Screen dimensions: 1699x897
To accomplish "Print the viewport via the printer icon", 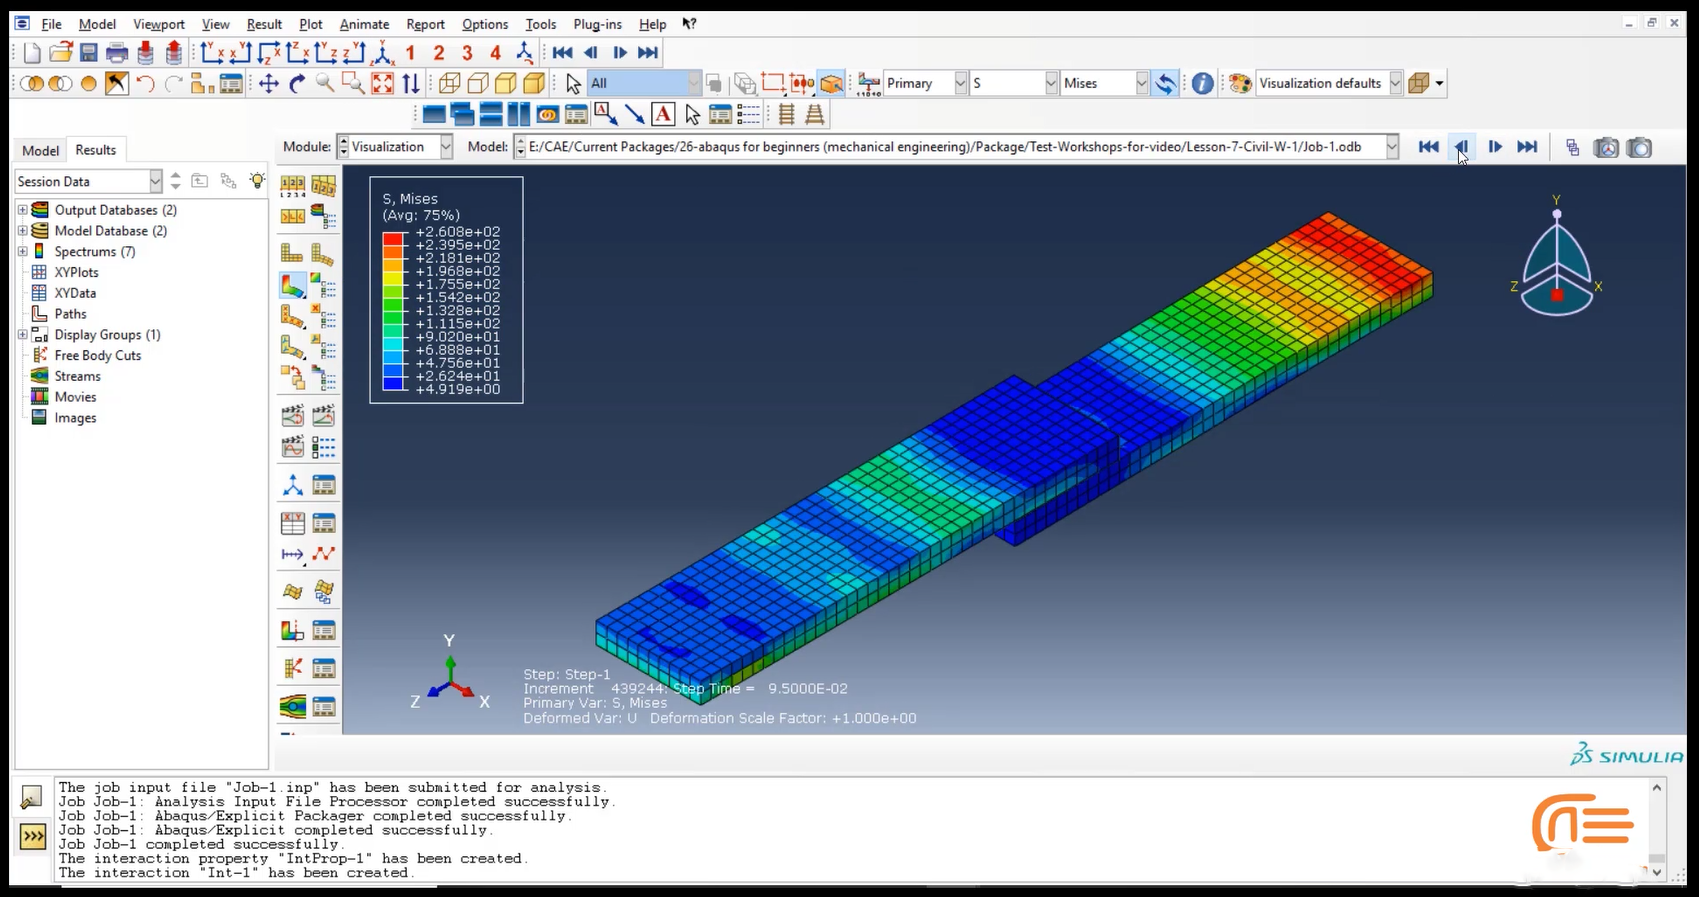I will tap(117, 53).
